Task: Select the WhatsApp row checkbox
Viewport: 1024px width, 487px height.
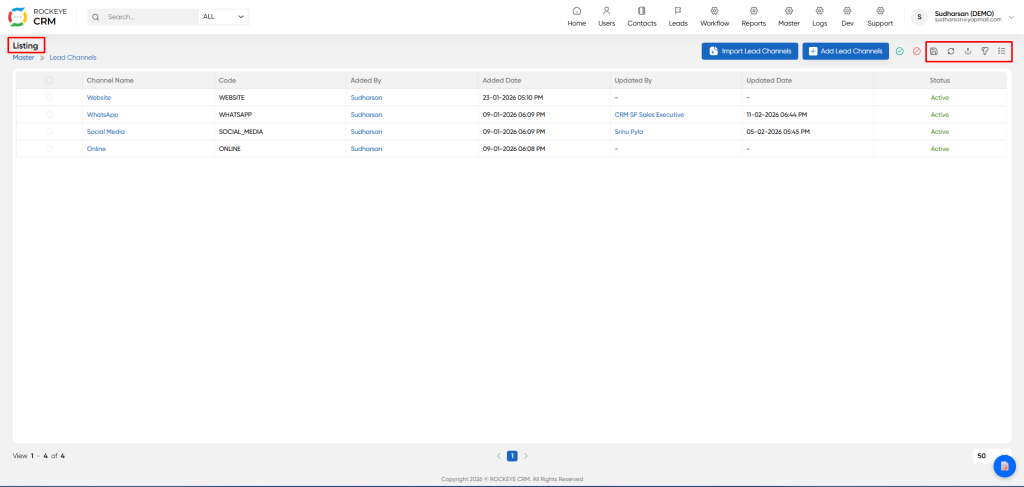Action: (x=49, y=114)
